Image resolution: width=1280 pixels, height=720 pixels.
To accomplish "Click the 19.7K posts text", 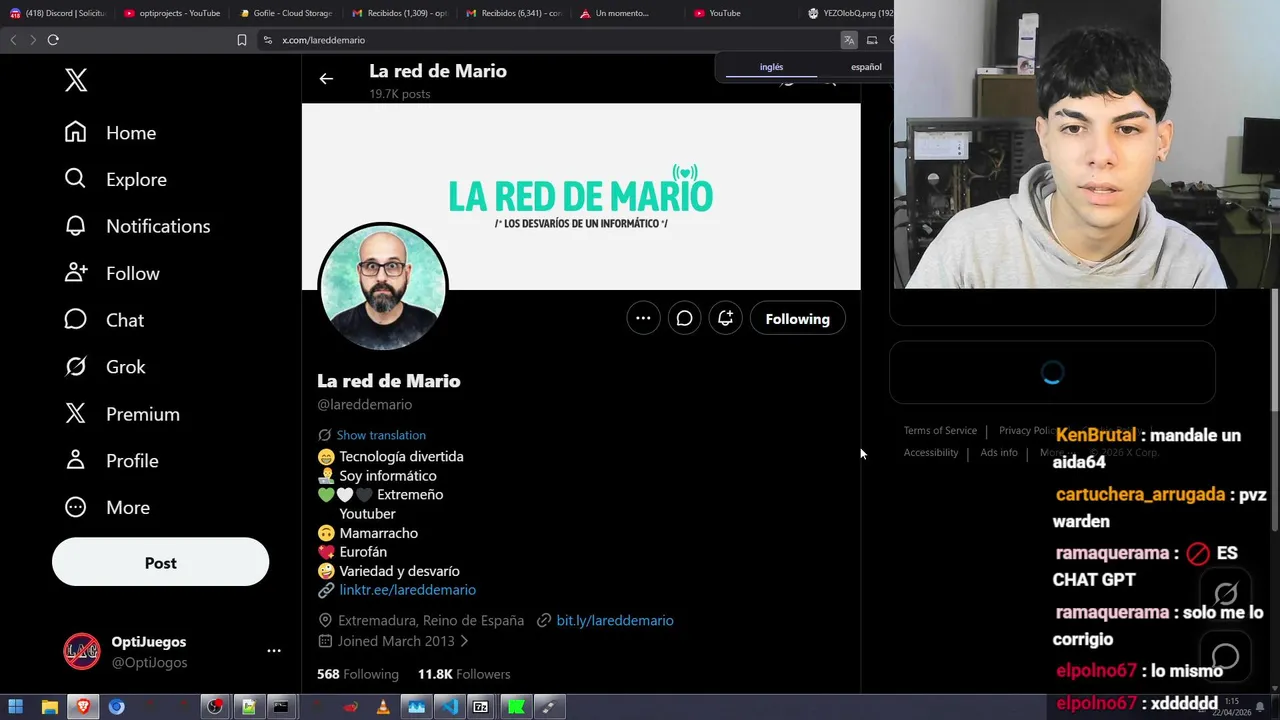I will [x=400, y=94].
